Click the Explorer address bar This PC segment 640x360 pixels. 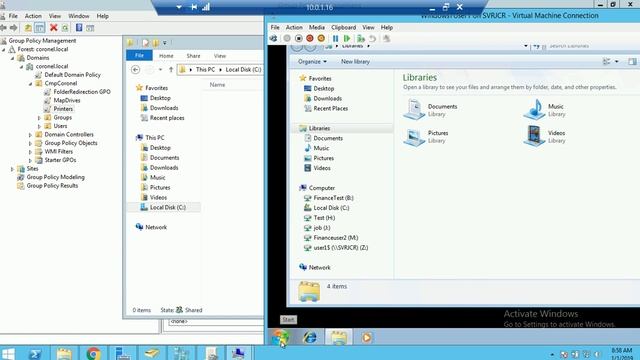(205, 70)
